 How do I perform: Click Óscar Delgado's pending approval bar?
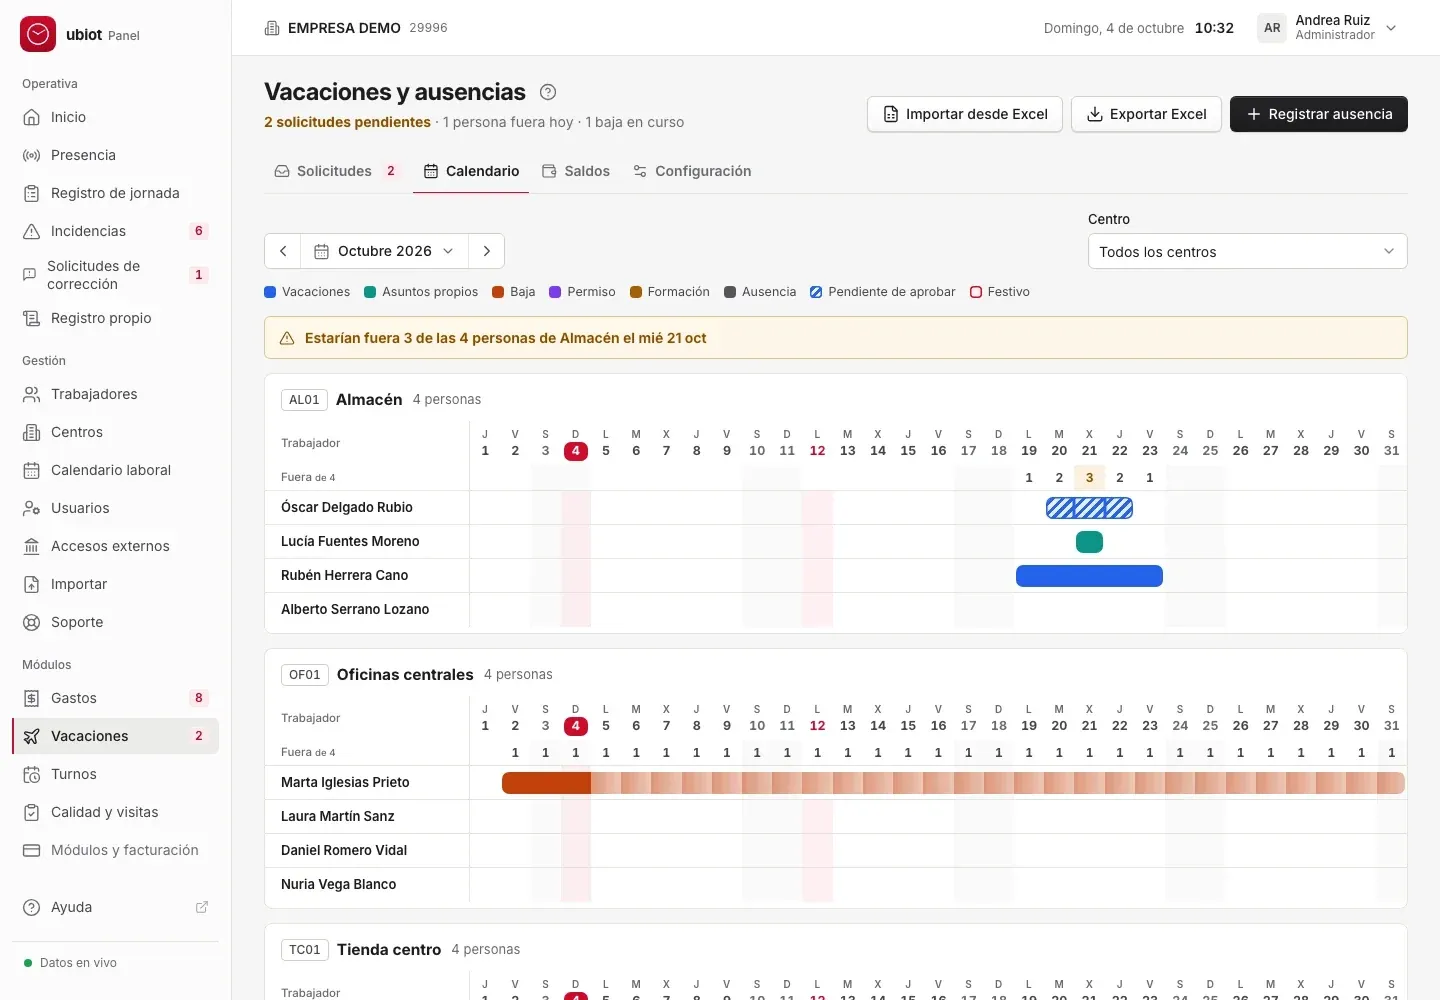(1089, 508)
